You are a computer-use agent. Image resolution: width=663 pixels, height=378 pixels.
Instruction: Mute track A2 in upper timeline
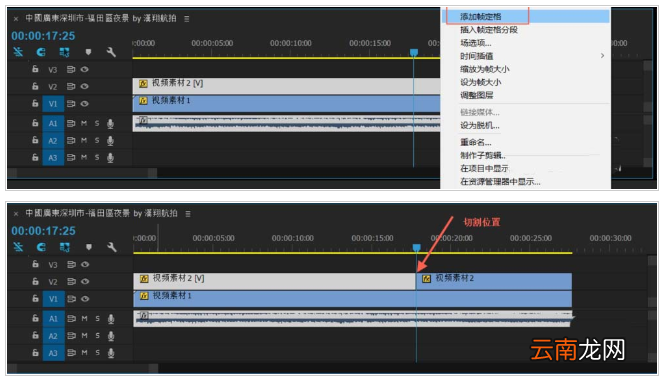84,140
